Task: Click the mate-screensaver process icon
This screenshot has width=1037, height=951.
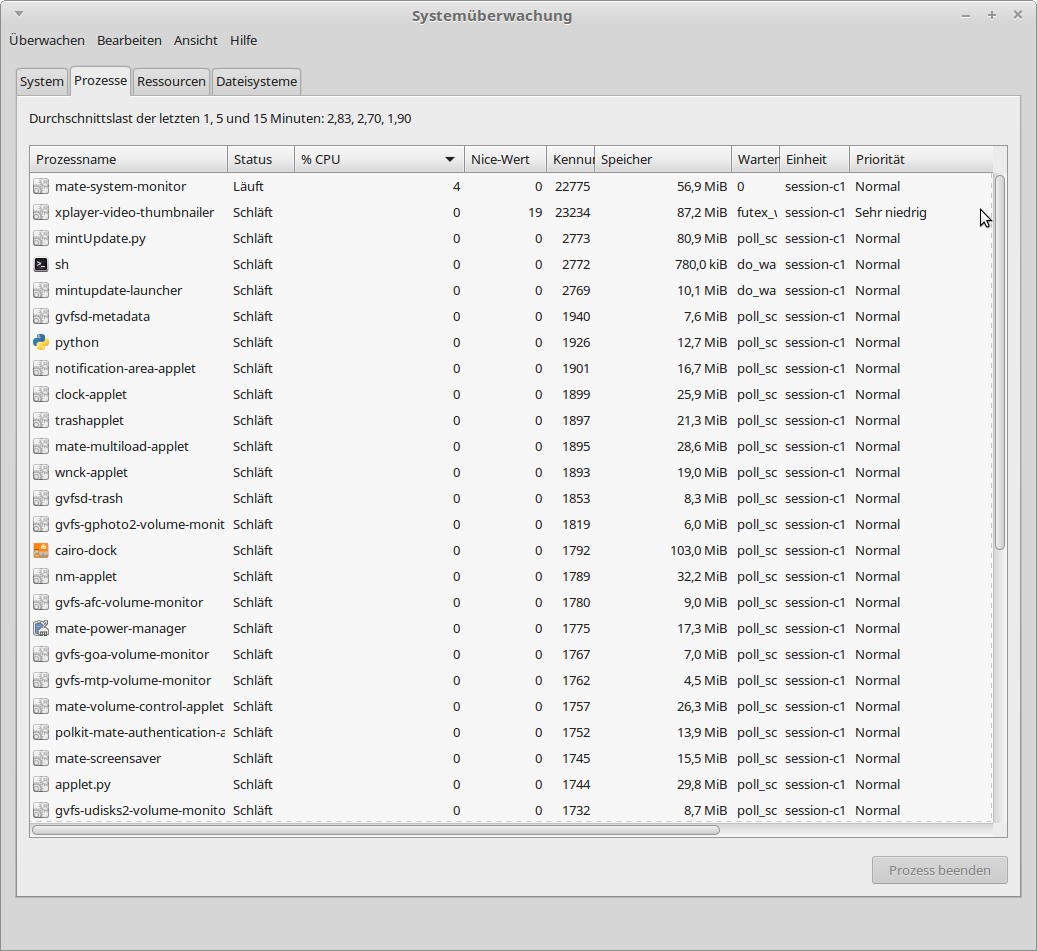Action: click(x=41, y=758)
